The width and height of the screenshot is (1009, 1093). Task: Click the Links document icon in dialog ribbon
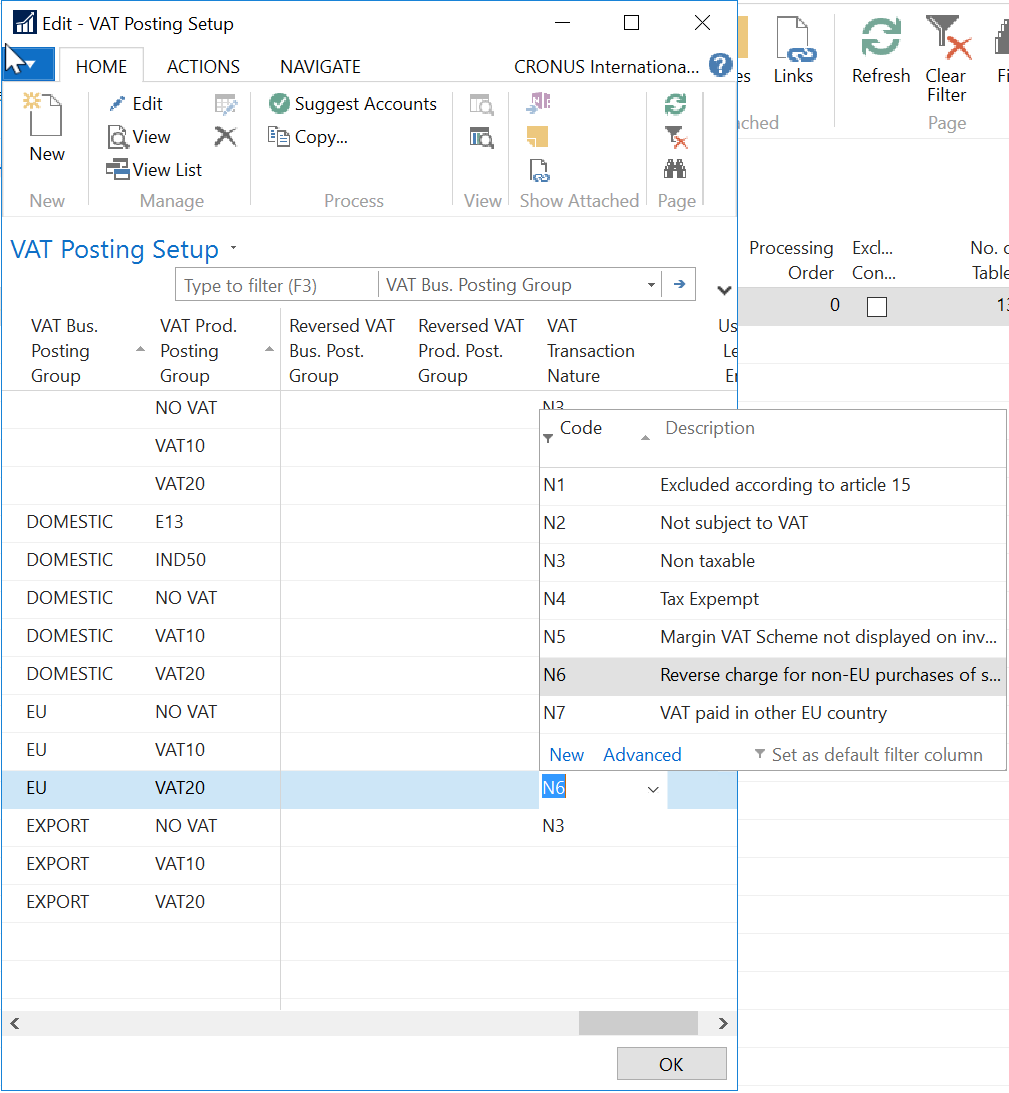538,170
